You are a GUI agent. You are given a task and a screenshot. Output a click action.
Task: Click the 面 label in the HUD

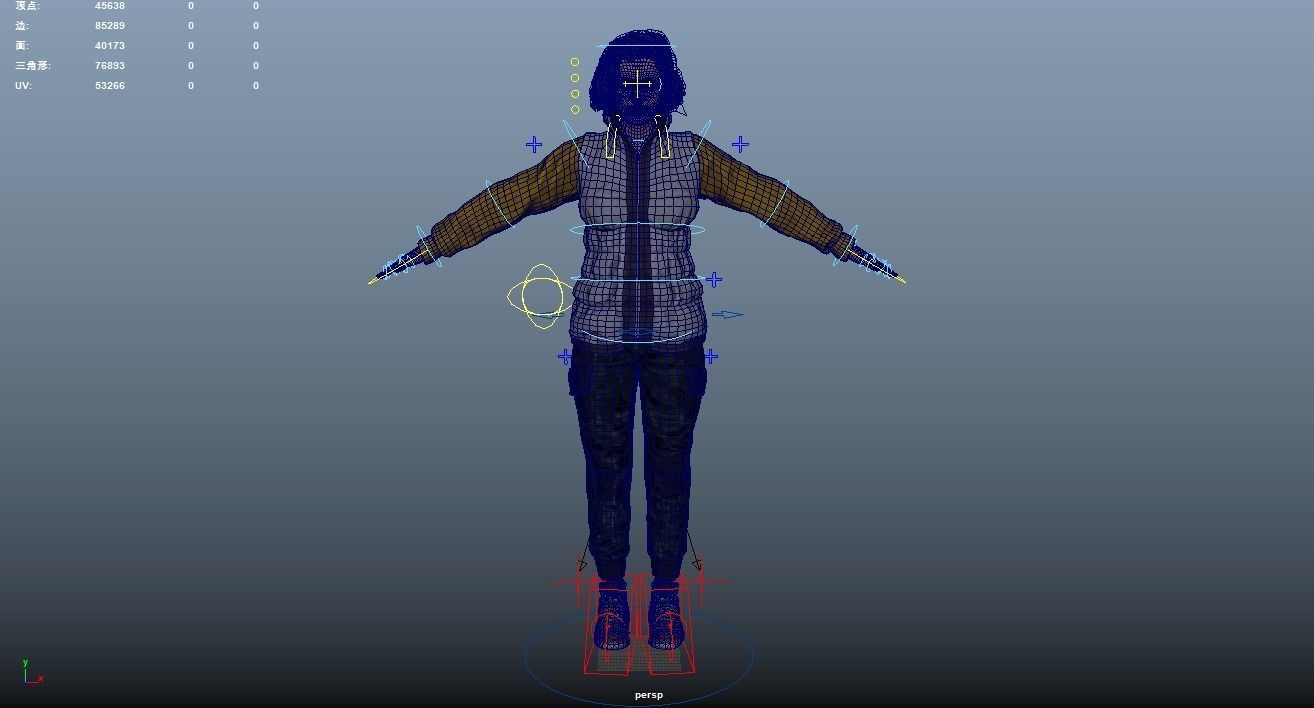pyautogui.click(x=22, y=46)
